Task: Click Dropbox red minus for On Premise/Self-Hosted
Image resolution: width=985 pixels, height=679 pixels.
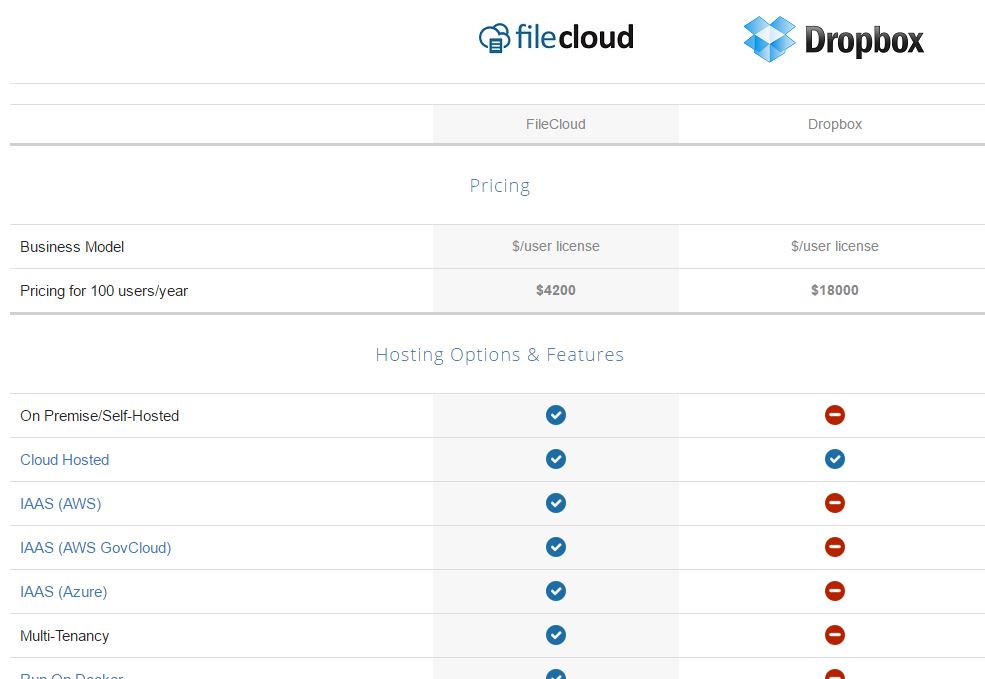Action: click(x=835, y=415)
